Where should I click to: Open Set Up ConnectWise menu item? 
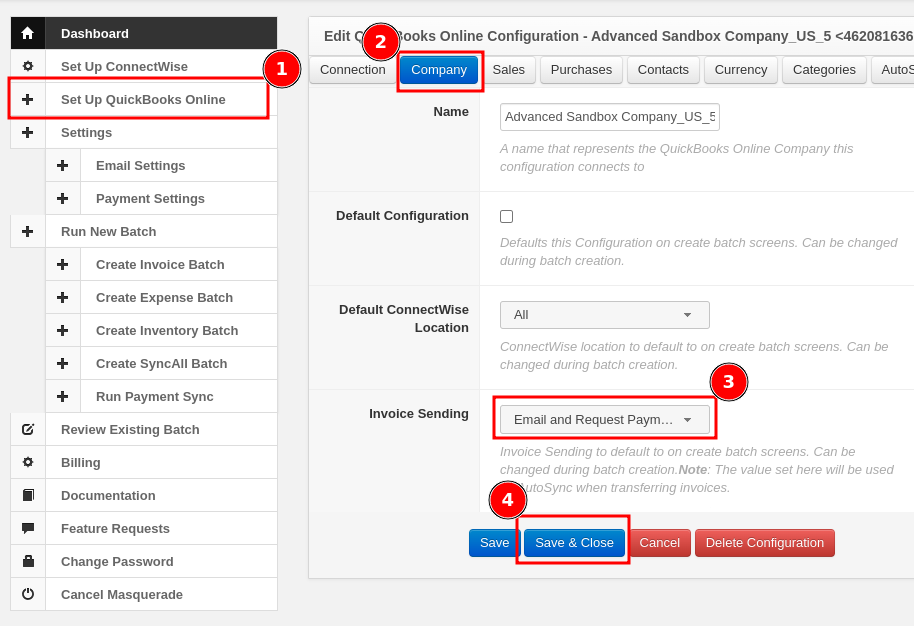(161, 66)
